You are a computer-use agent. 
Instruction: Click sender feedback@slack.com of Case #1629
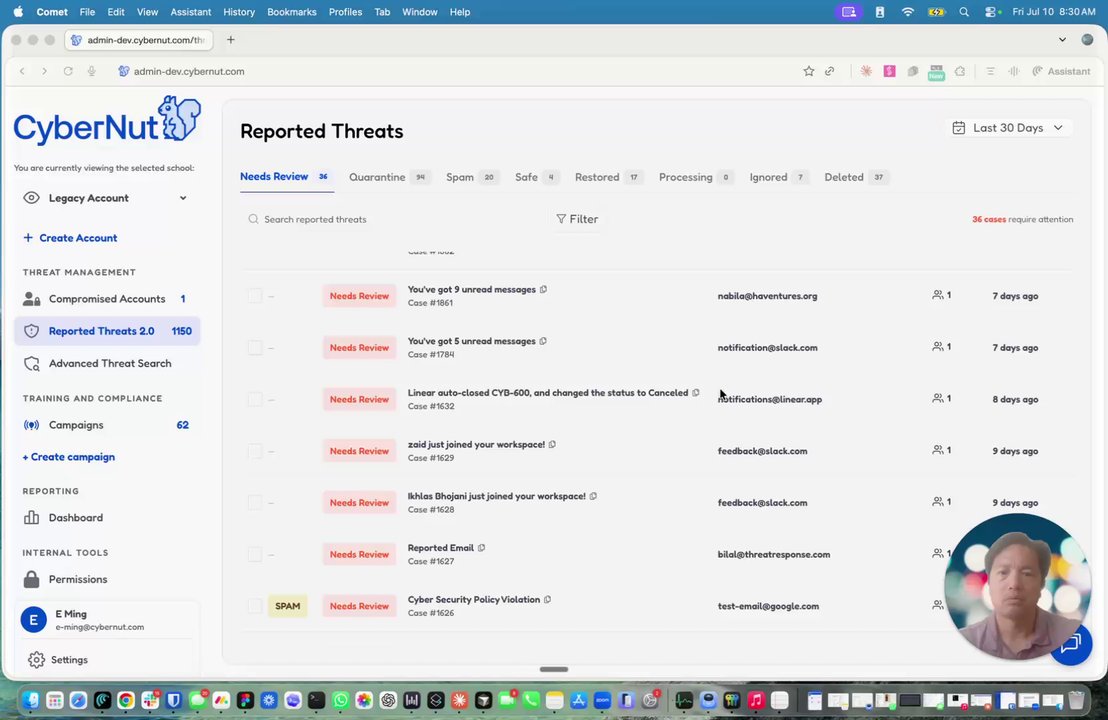pos(762,451)
